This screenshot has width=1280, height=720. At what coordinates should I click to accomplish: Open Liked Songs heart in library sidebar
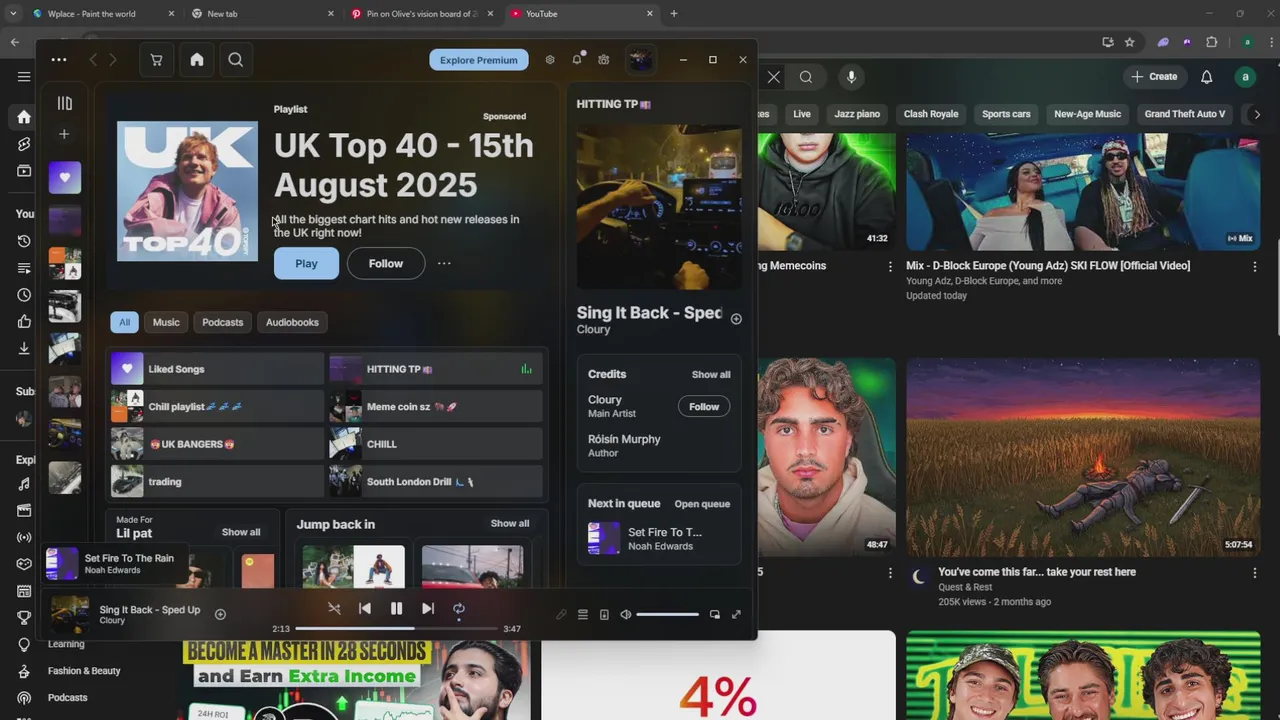point(65,177)
